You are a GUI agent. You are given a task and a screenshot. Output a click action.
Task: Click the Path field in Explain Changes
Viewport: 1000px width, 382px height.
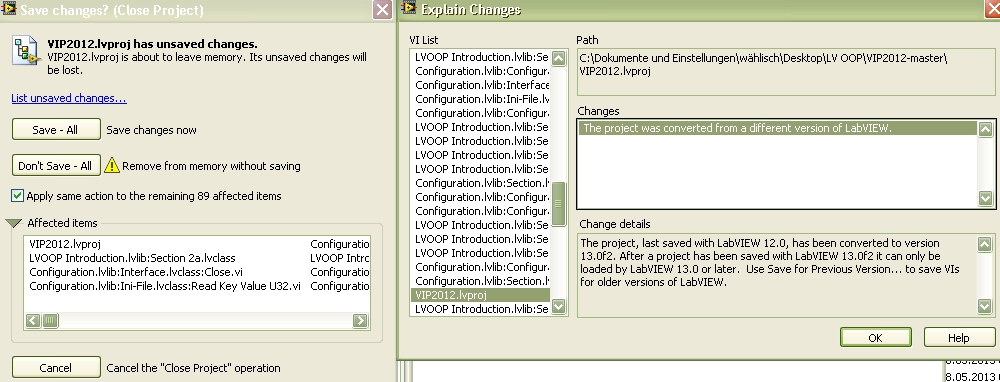786,71
